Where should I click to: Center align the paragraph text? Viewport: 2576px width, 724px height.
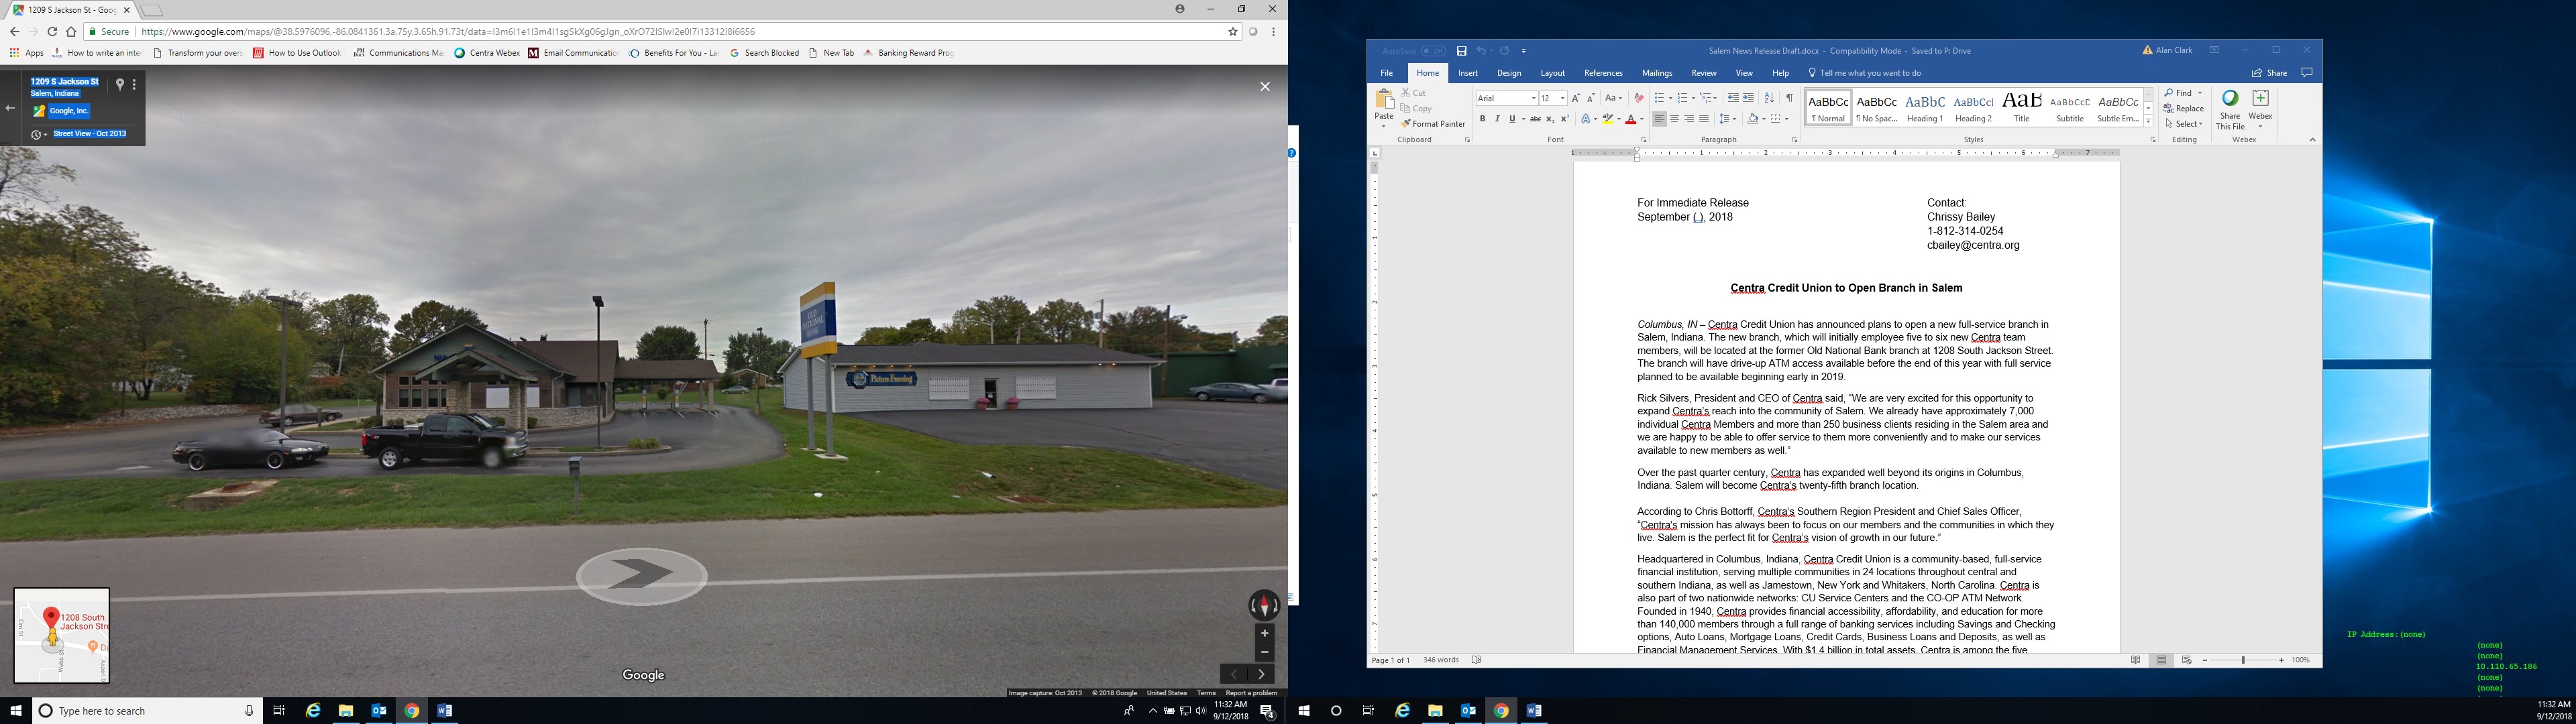pos(1674,119)
